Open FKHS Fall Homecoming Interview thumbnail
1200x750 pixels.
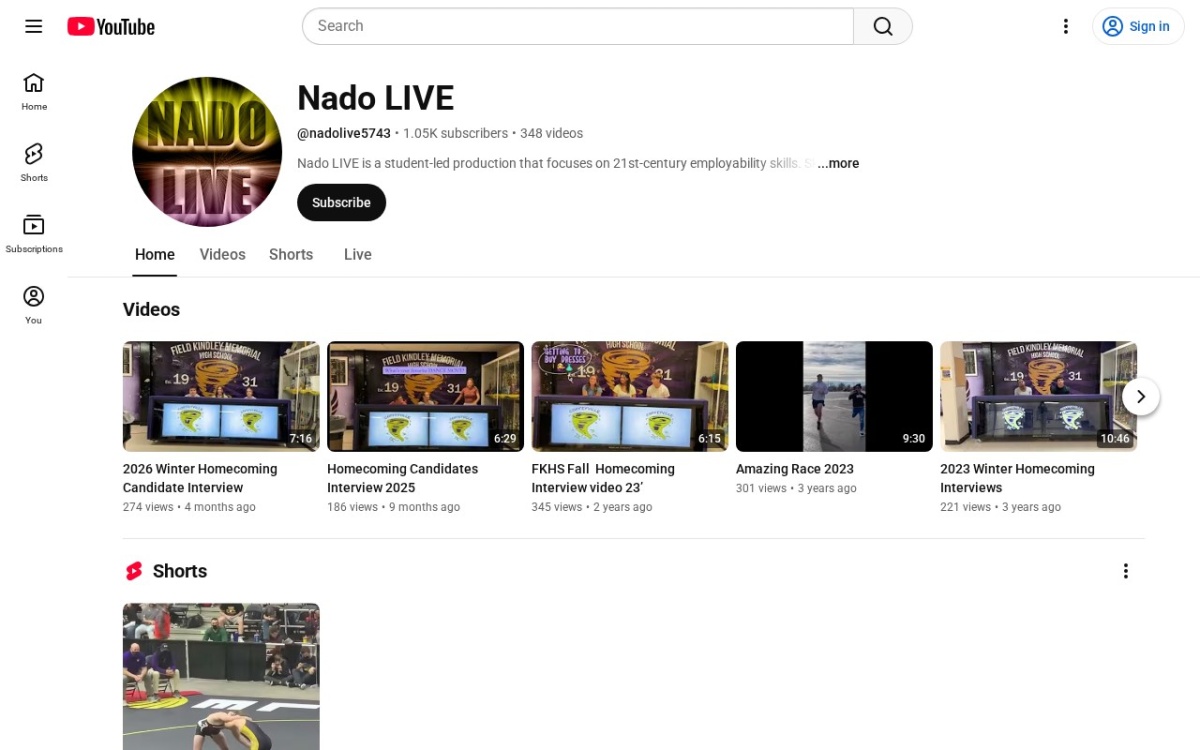point(630,396)
